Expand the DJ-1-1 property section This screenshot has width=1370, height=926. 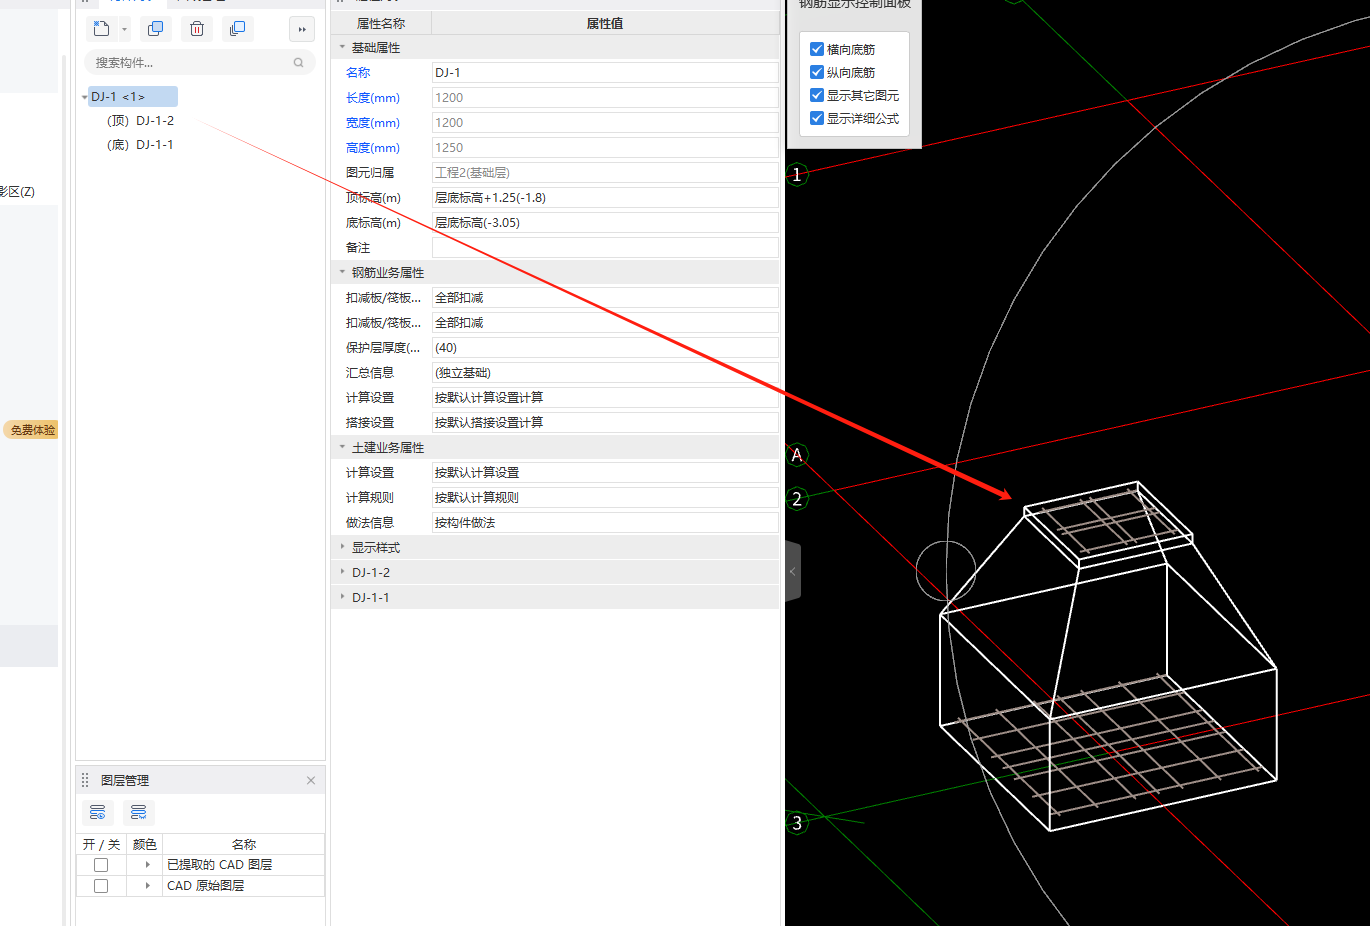[342, 597]
